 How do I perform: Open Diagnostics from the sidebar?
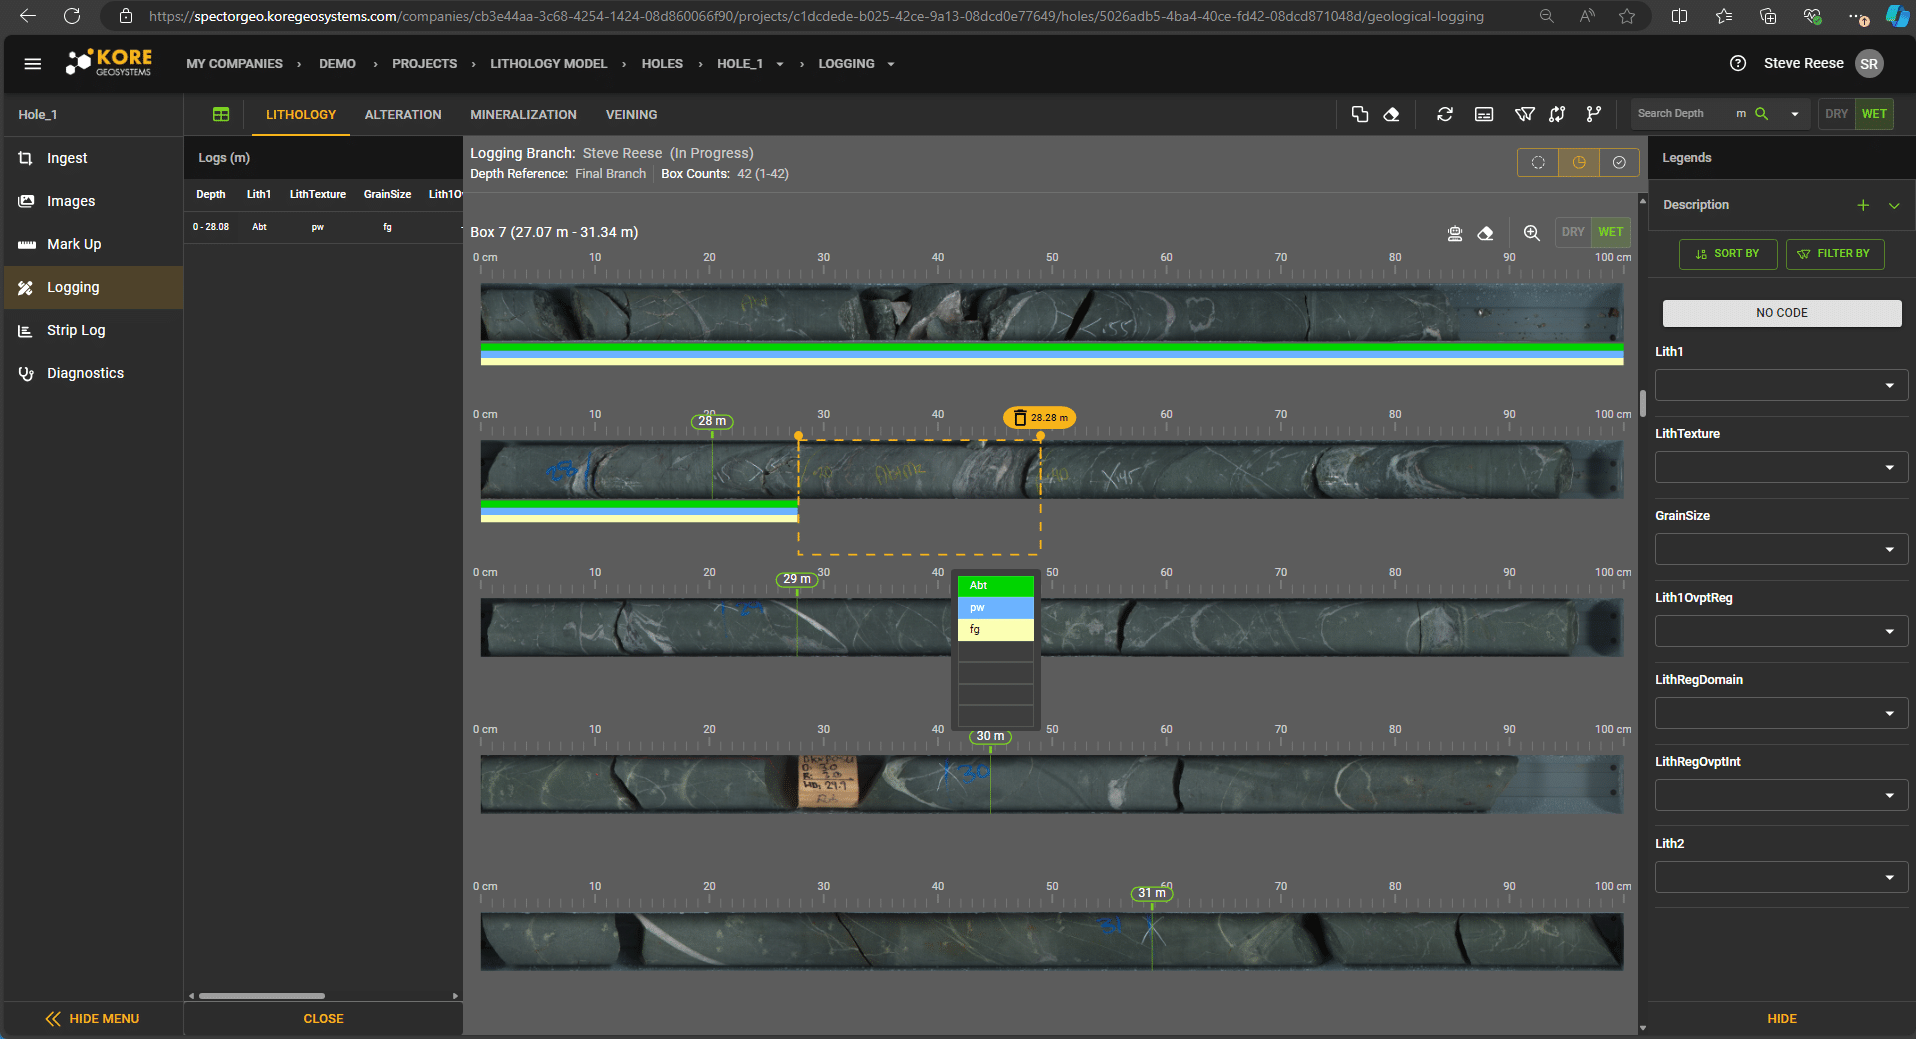pyautogui.click(x=93, y=373)
